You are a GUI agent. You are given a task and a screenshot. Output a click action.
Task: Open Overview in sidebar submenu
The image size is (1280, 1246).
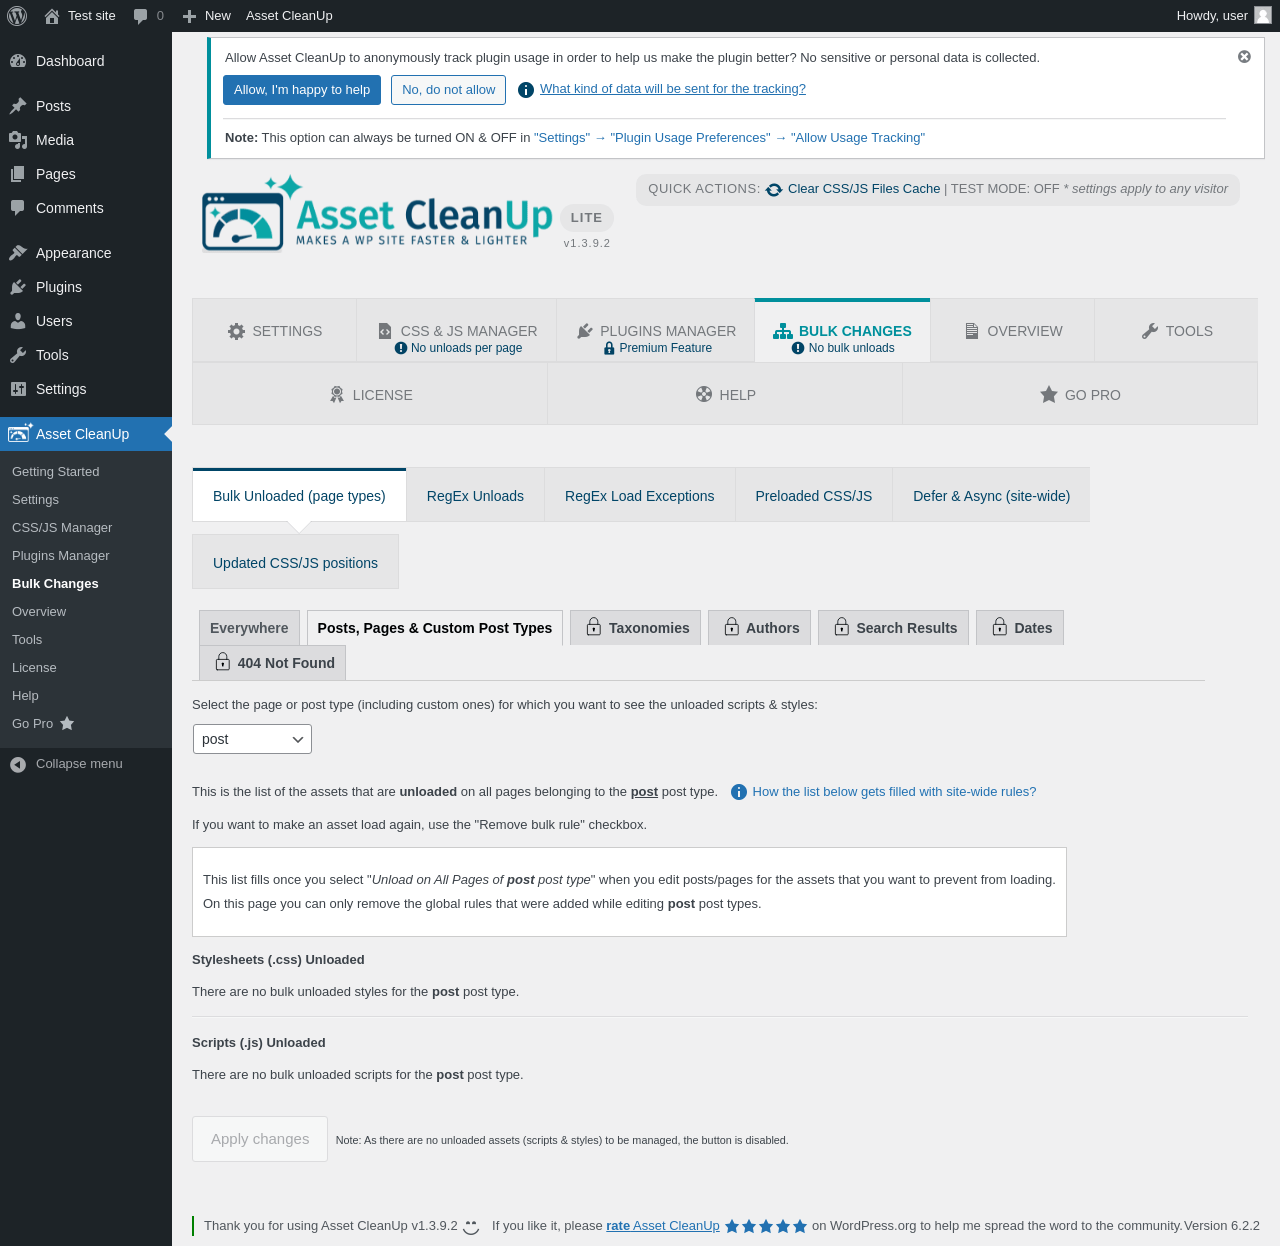click(x=39, y=612)
